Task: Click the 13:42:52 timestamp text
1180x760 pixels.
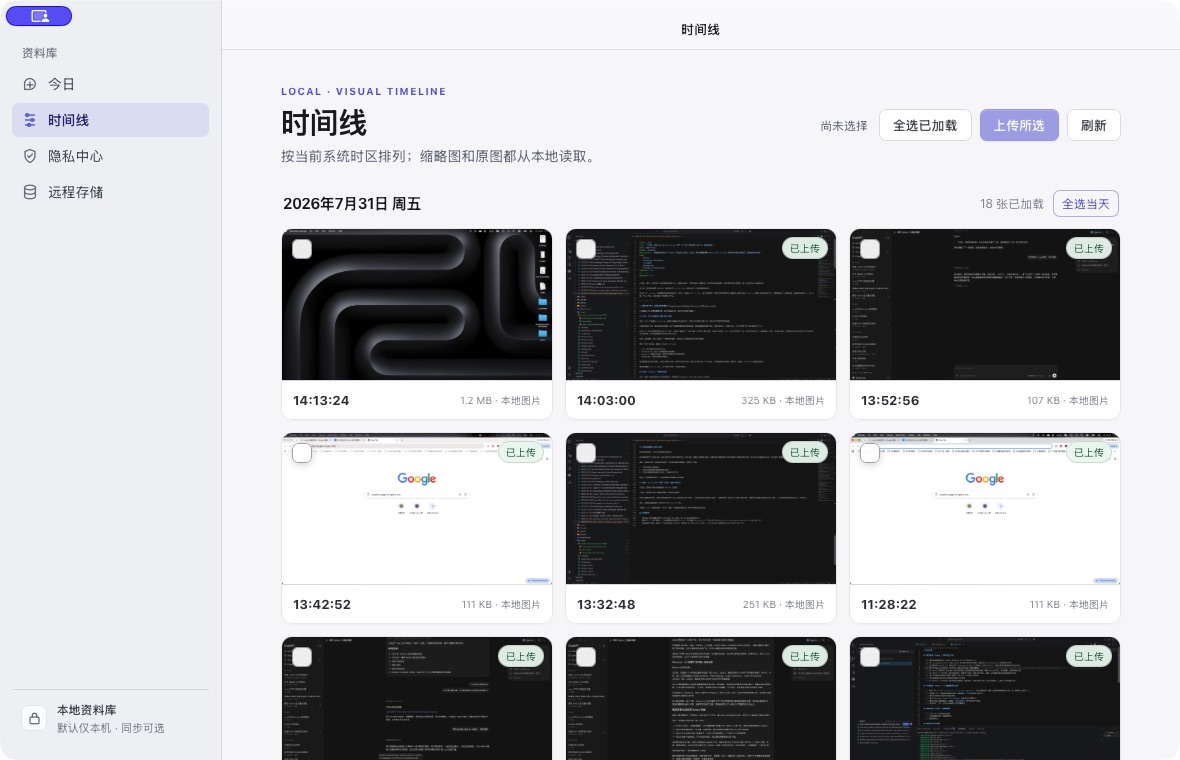Action: pos(322,604)
